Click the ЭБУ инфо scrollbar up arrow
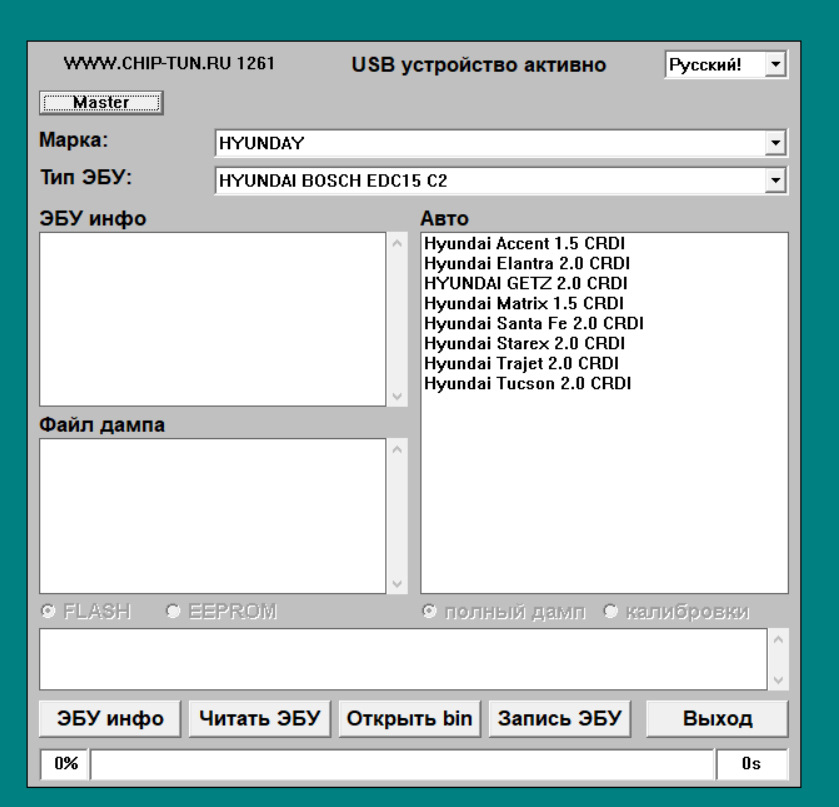This screenshot has height=807, width=839. pyautogui.click(x=397, y=243)
